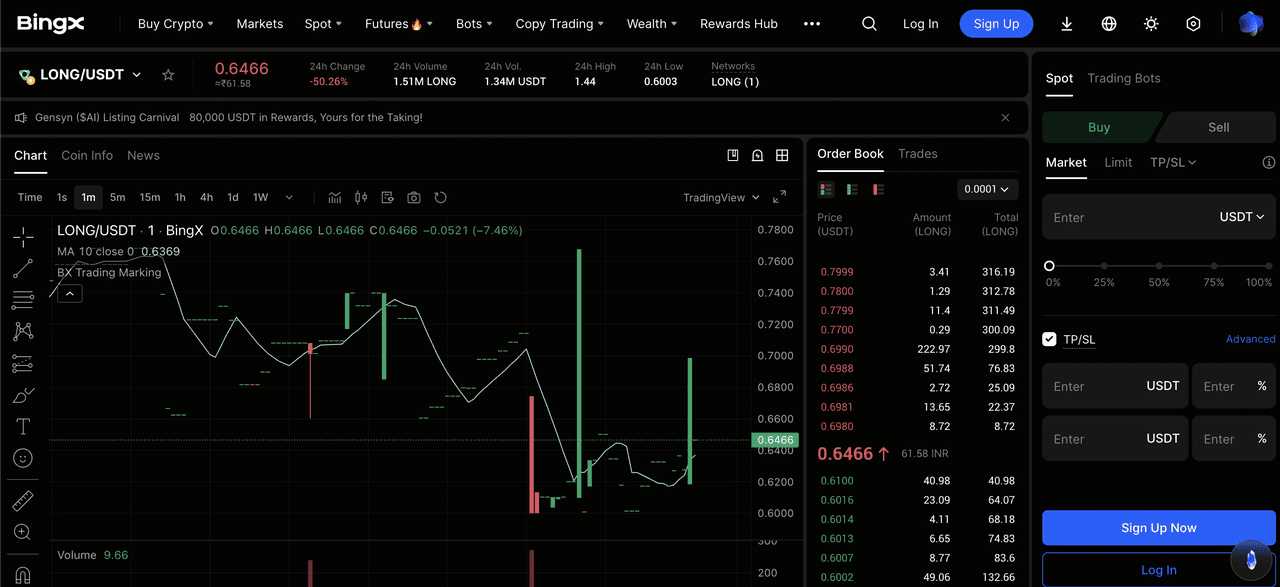The height and width of the screenshot is (587, 1280).
Task: Open the TradingView chart type dropdown
Action: [721, 197]
